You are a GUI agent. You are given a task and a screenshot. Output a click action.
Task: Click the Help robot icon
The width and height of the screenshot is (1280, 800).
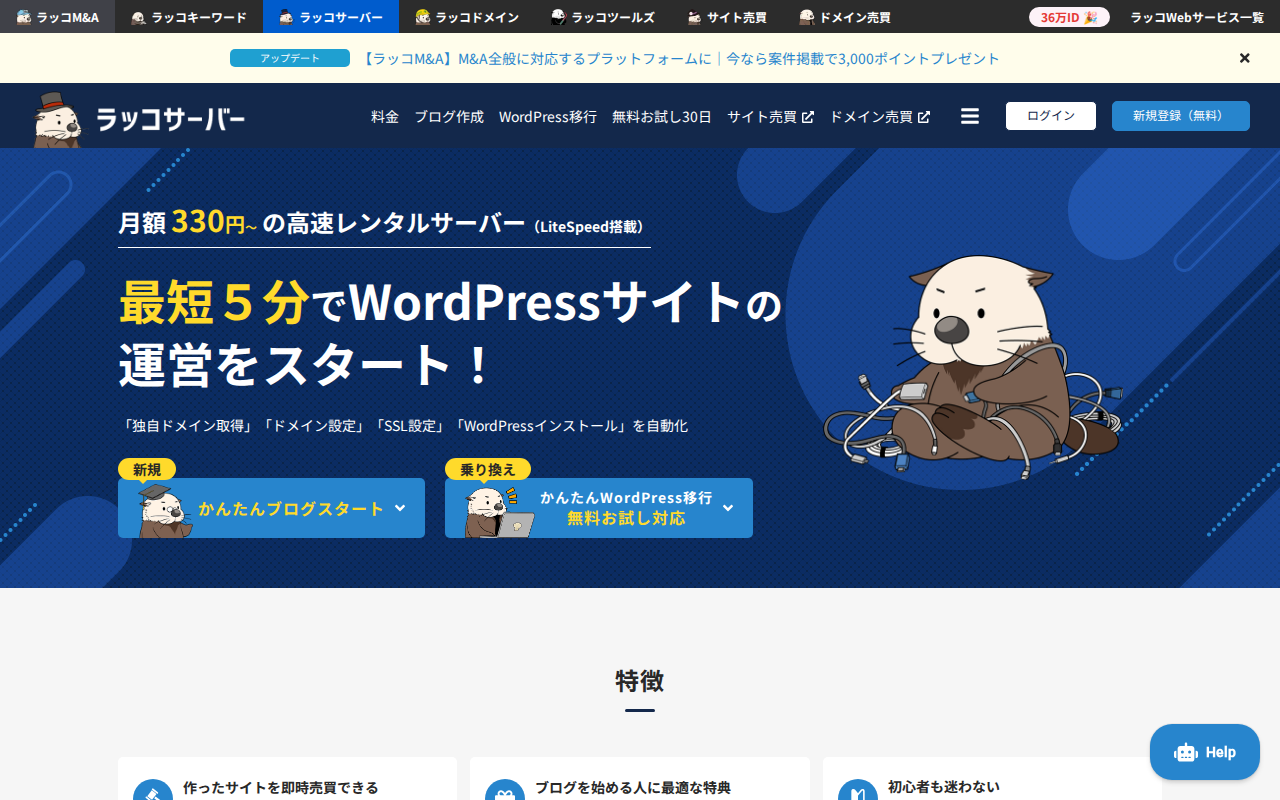(x=1185, y=752)
